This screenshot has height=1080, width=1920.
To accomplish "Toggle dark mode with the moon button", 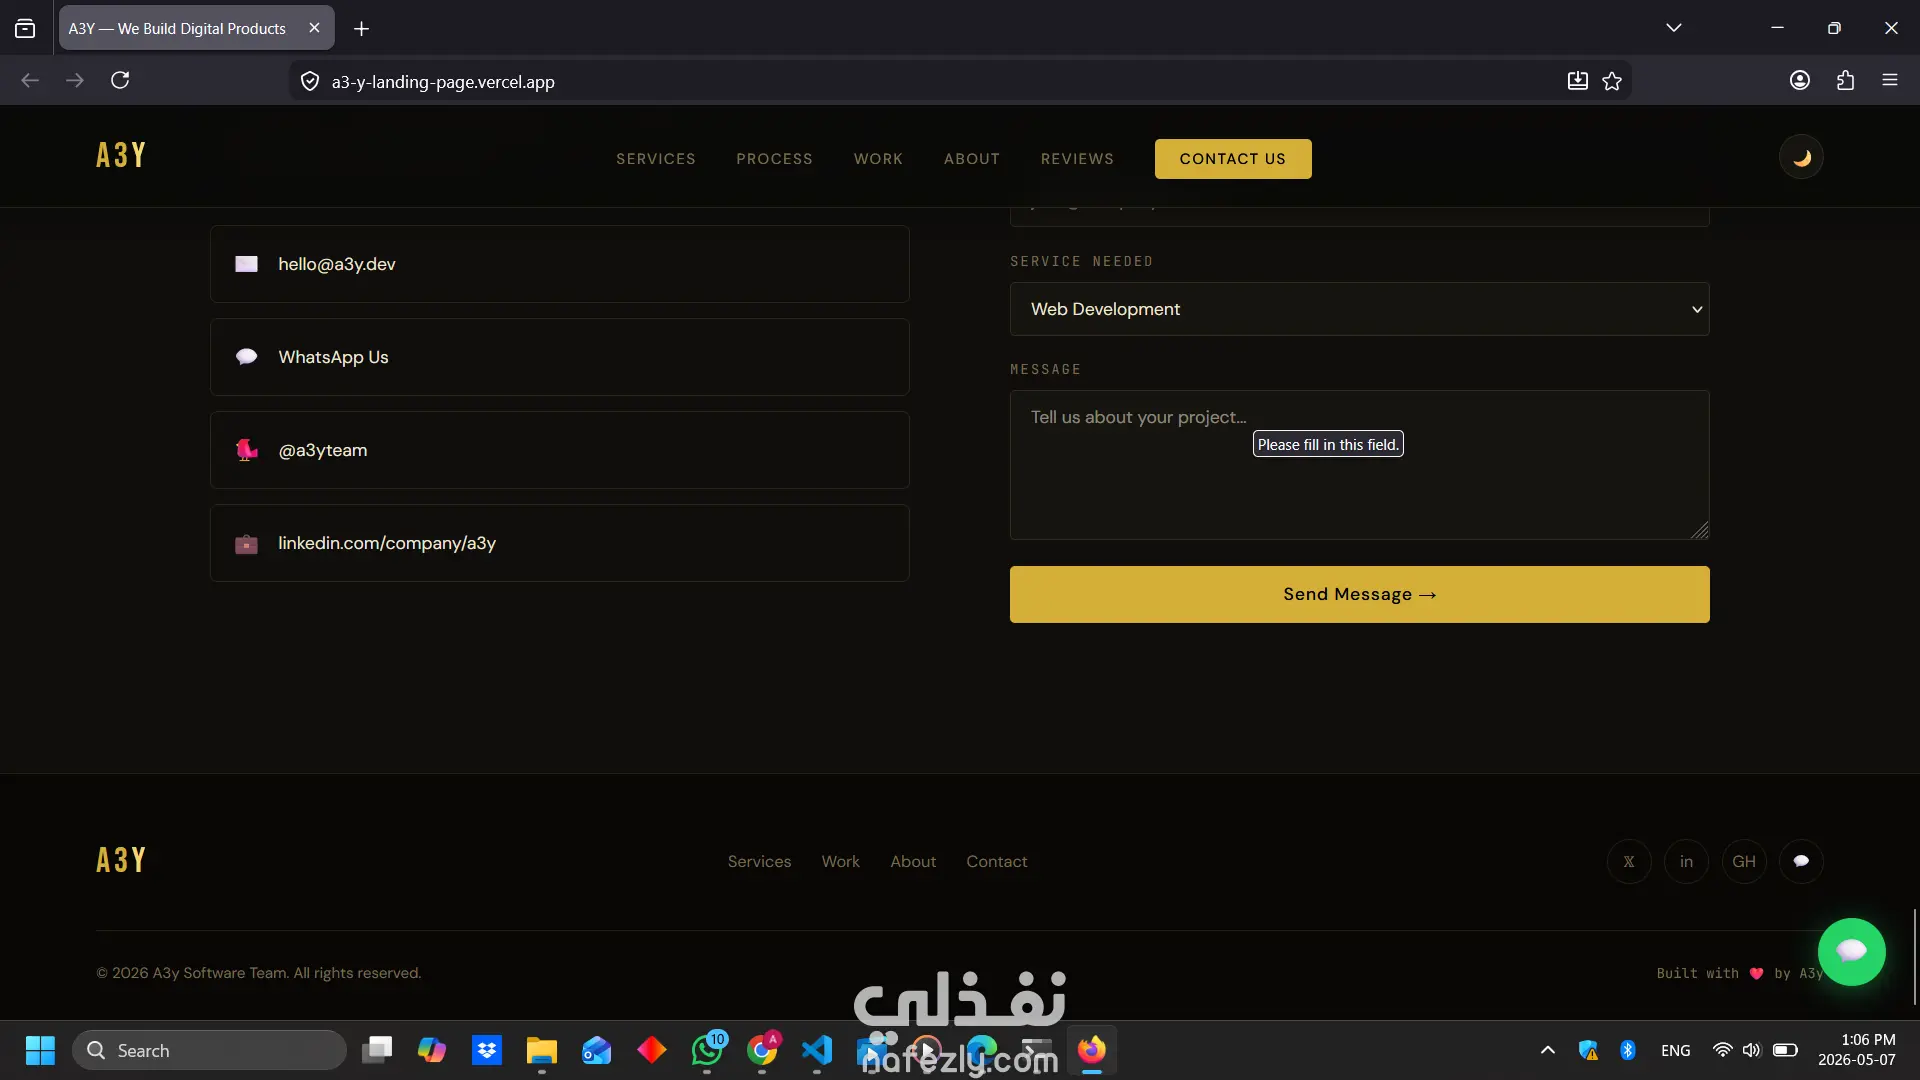I will 1801,158.
